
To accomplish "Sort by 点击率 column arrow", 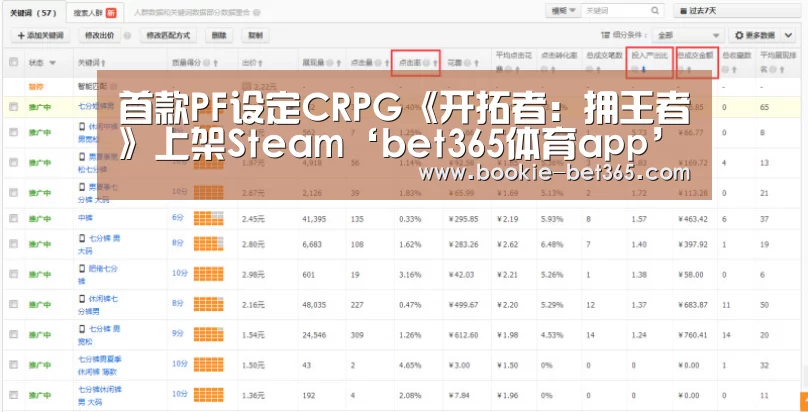I will tap(435, 63).
